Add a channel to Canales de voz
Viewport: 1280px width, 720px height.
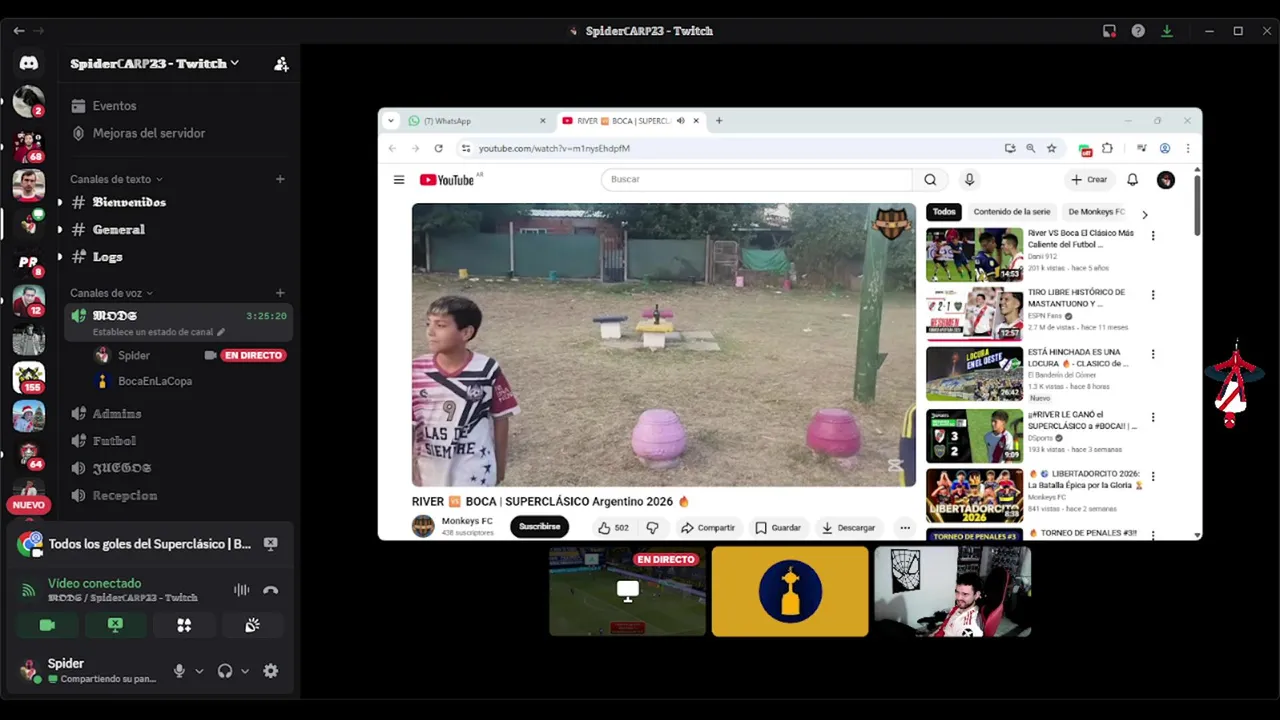coord(280,293)
